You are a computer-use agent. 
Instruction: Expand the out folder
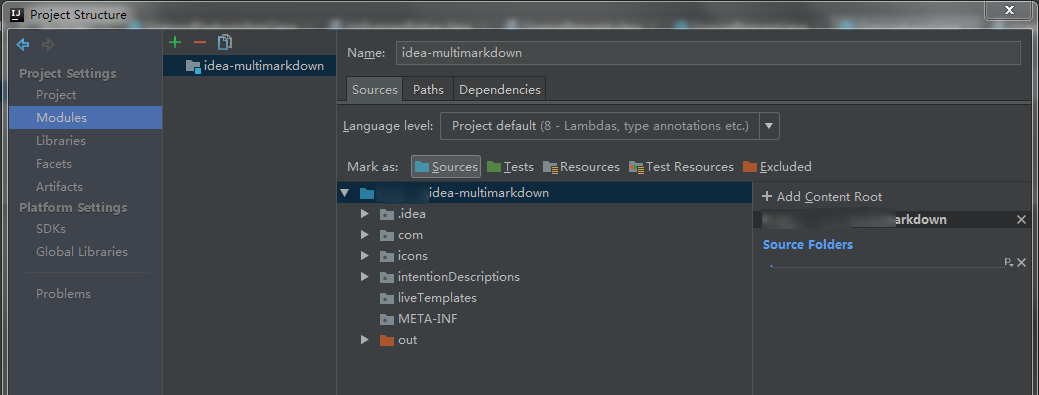coord(364,339)
